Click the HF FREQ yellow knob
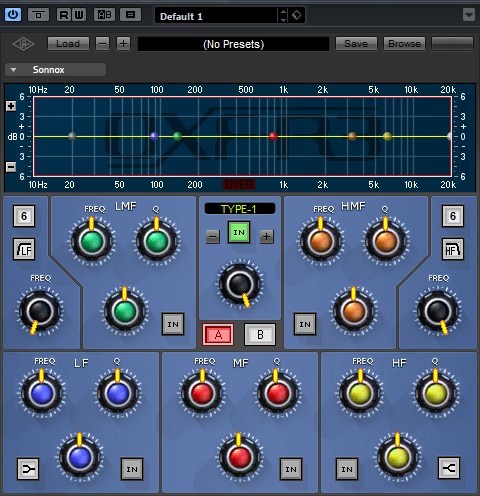The width and height of the screenshot is (480, 496). (x=360, y=393)
